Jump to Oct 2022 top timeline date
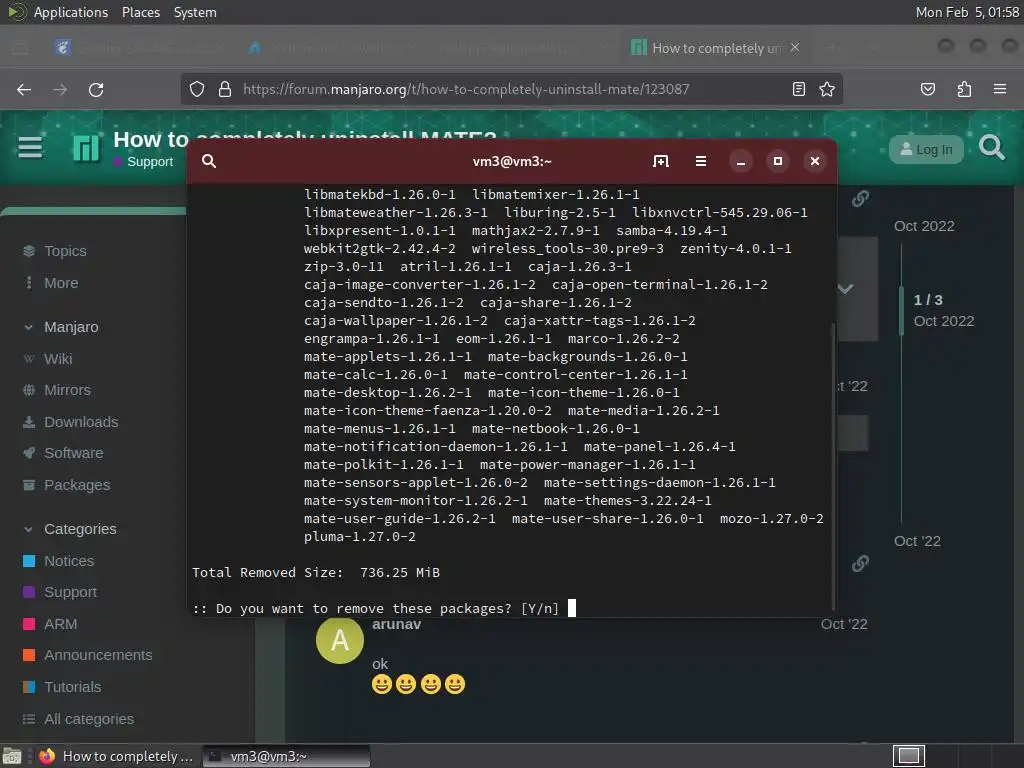 [924, 226]
